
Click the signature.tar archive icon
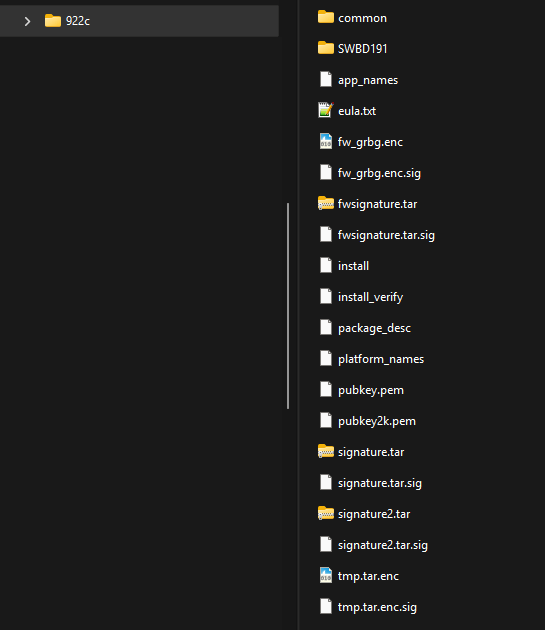point(326,451)
